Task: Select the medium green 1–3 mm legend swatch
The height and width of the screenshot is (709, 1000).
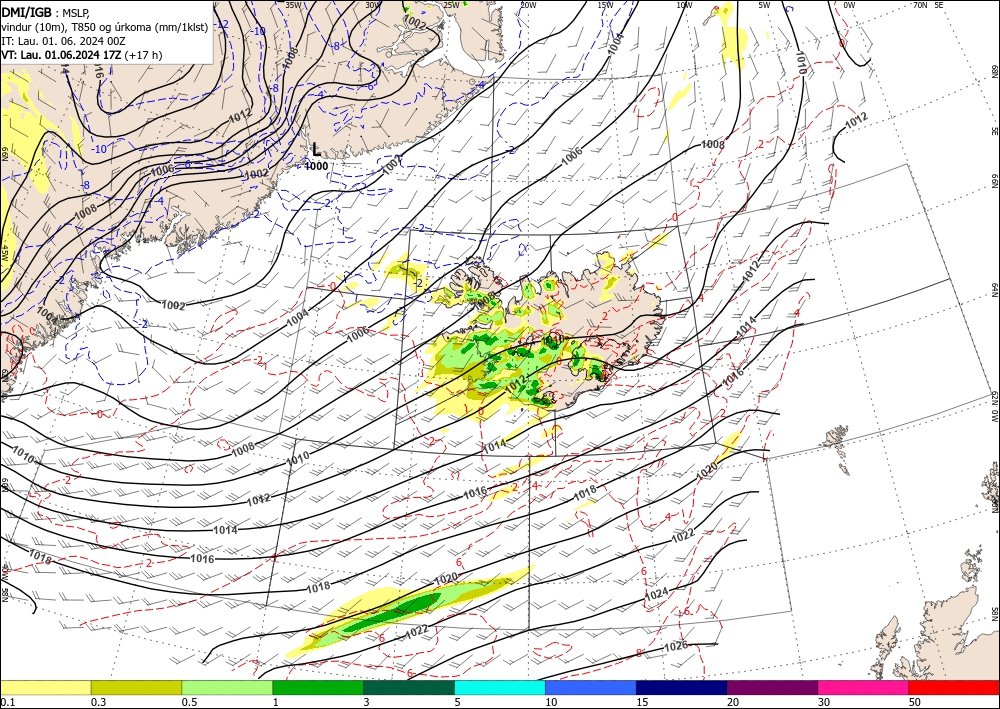Action: coord(318,687)
